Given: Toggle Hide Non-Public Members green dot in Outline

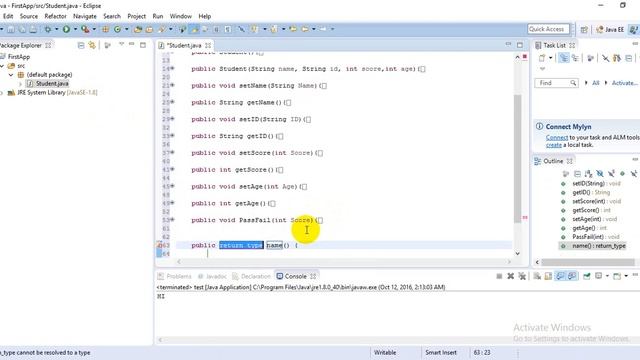Looking at the screenshot, I should click(x=622, y=174).
